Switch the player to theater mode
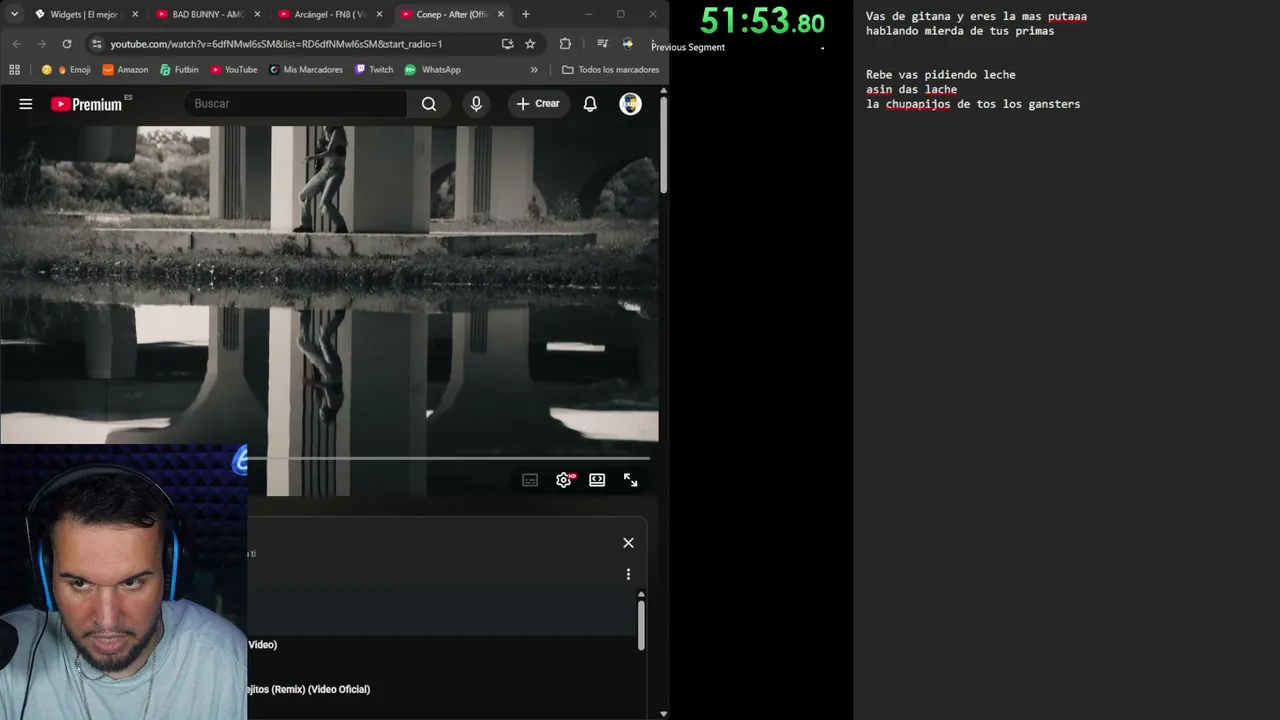The height and width of the screenshot is (720, 1280). 597,480
